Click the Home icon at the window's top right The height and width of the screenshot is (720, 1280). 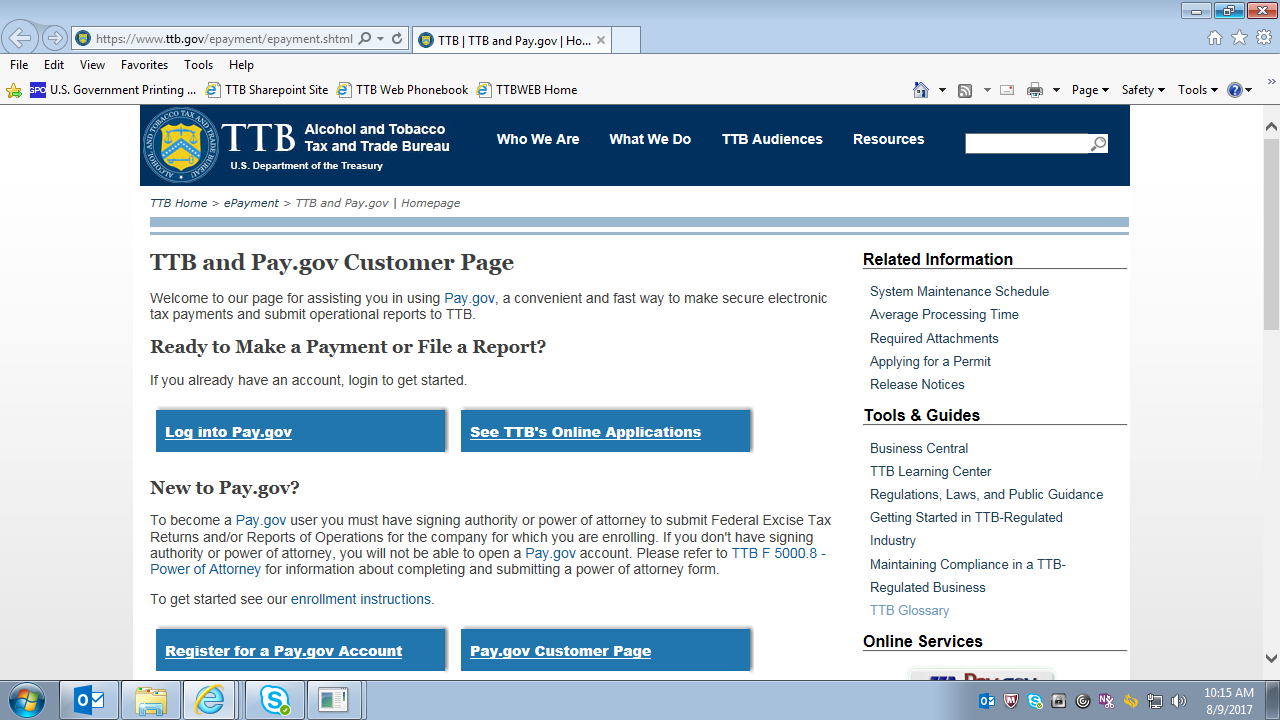(x=1215, y=38)
